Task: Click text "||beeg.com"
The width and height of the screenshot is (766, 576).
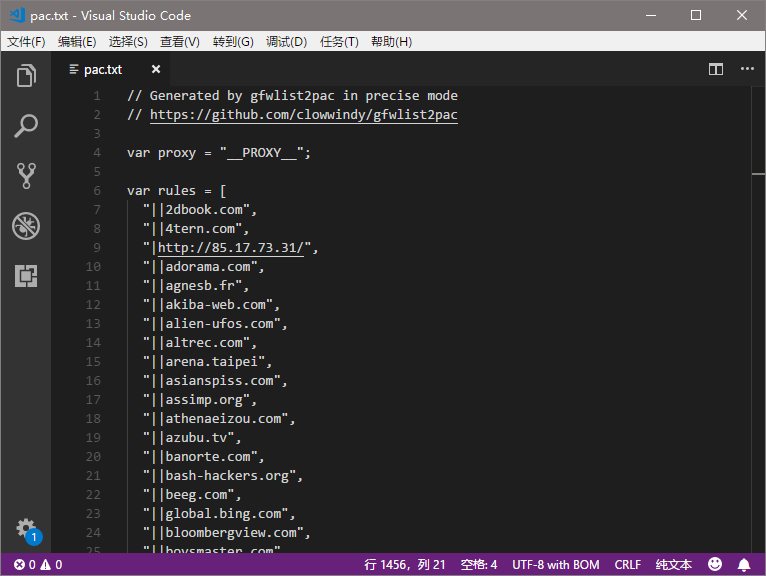Action: 192,495
